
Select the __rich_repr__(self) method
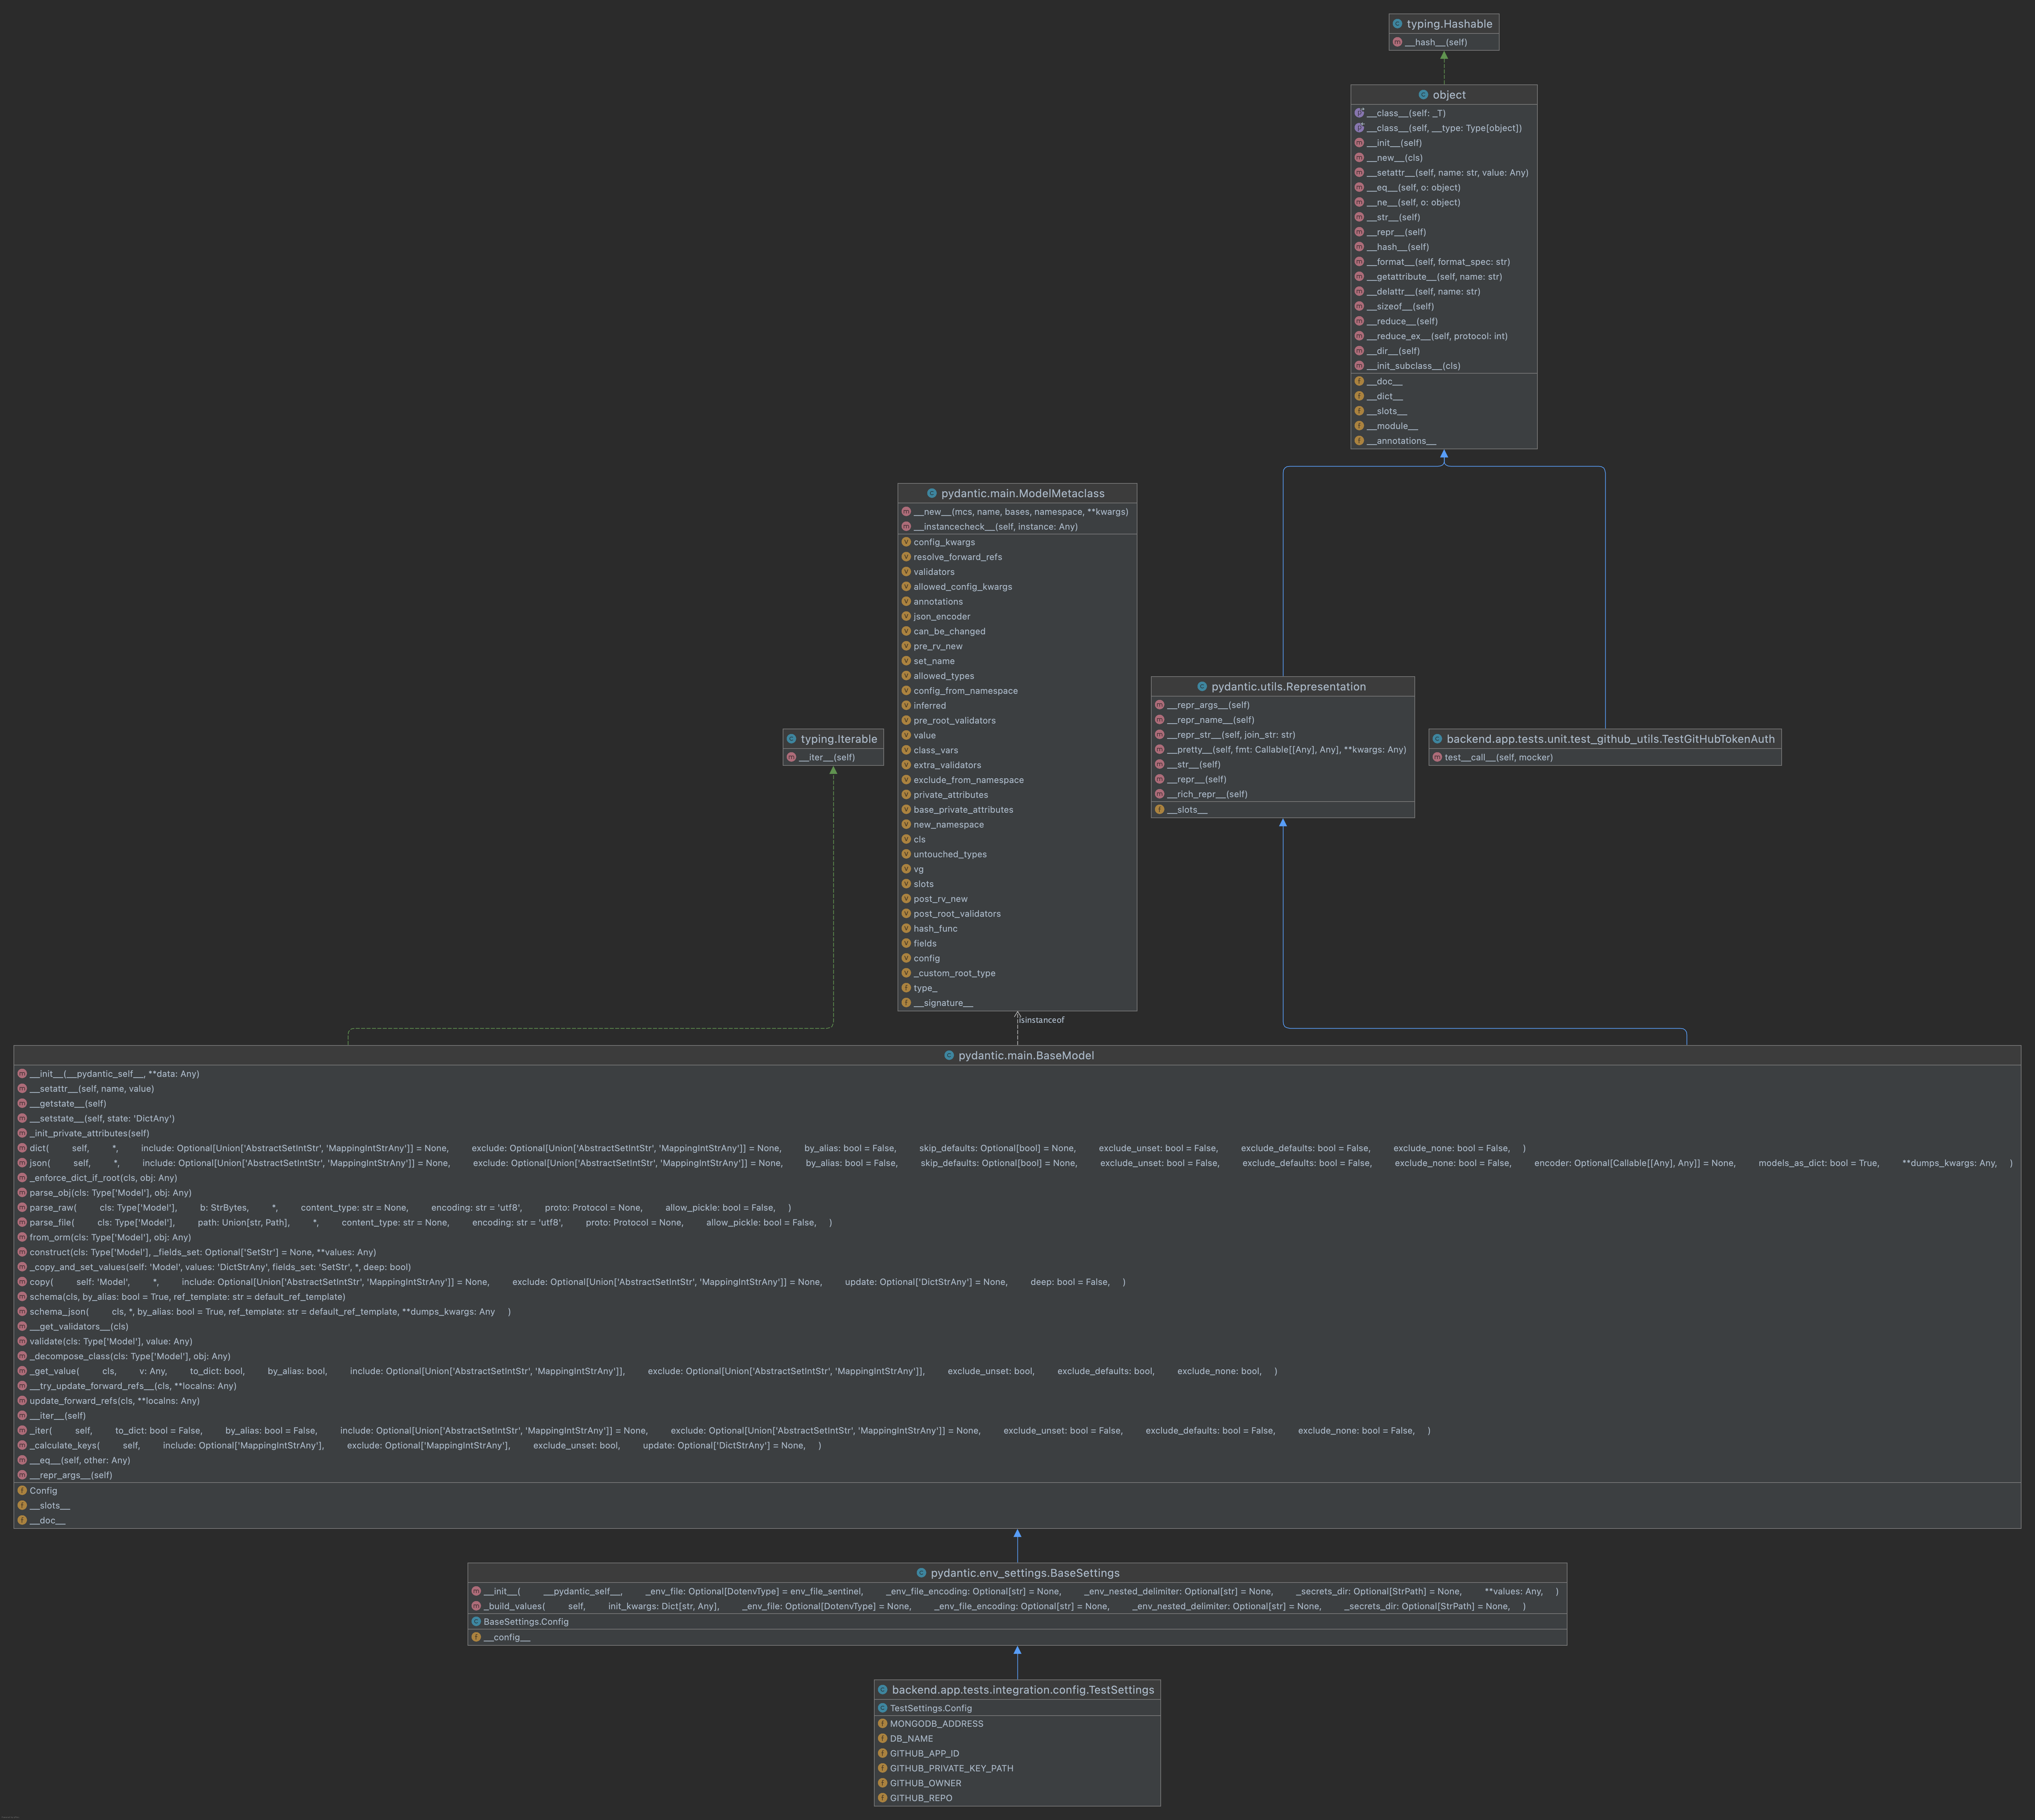pyautogui.click(x=1207, y=794)
